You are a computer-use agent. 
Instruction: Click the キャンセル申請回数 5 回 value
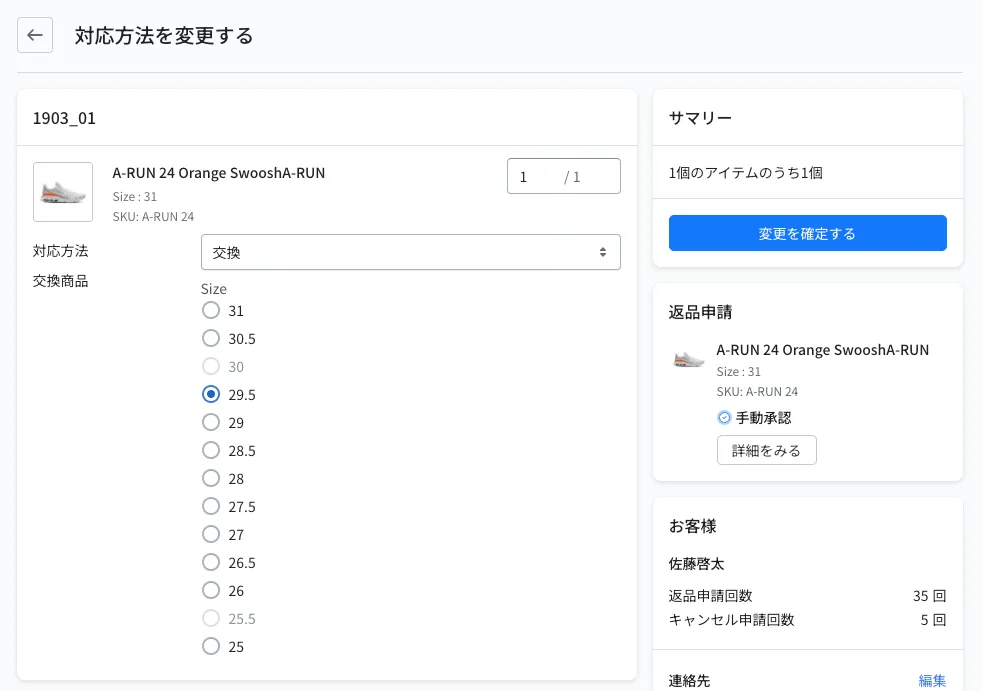coord(933,620)
